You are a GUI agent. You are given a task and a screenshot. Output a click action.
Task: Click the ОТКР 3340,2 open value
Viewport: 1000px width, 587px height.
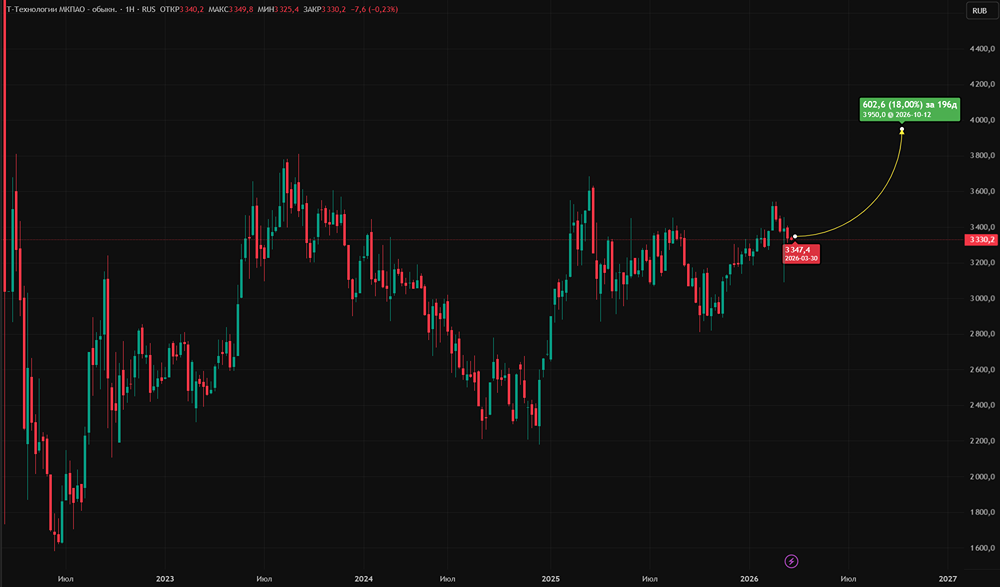click(x=182, y=10)
